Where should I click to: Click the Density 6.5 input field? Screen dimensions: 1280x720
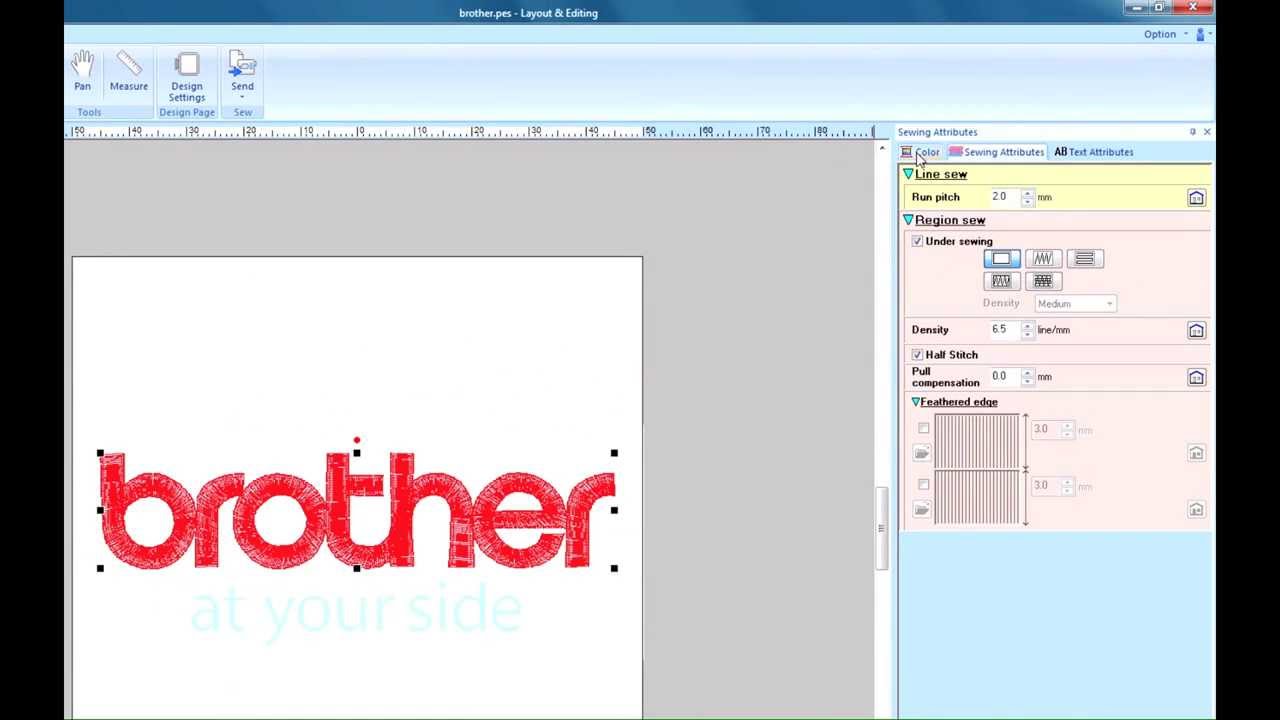(1004, 330)
